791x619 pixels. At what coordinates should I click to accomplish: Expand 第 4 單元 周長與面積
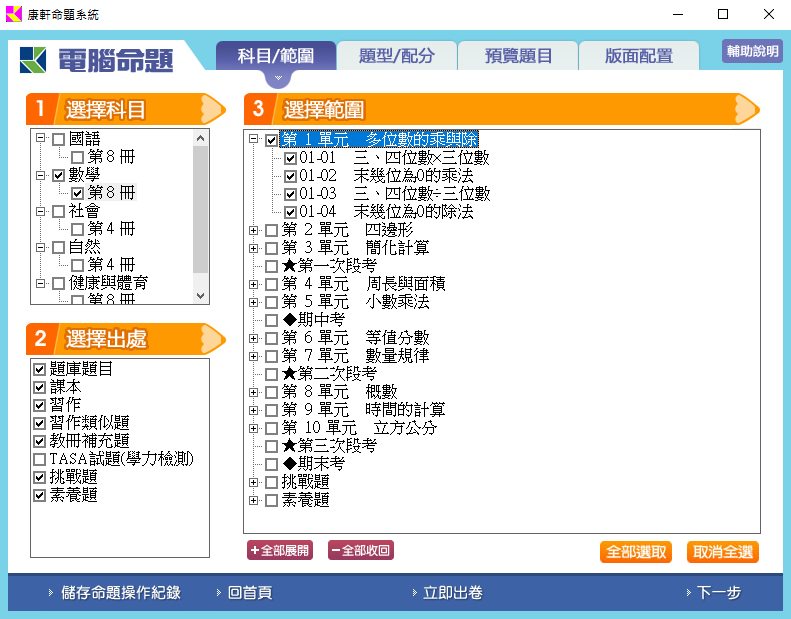point(254,284)
